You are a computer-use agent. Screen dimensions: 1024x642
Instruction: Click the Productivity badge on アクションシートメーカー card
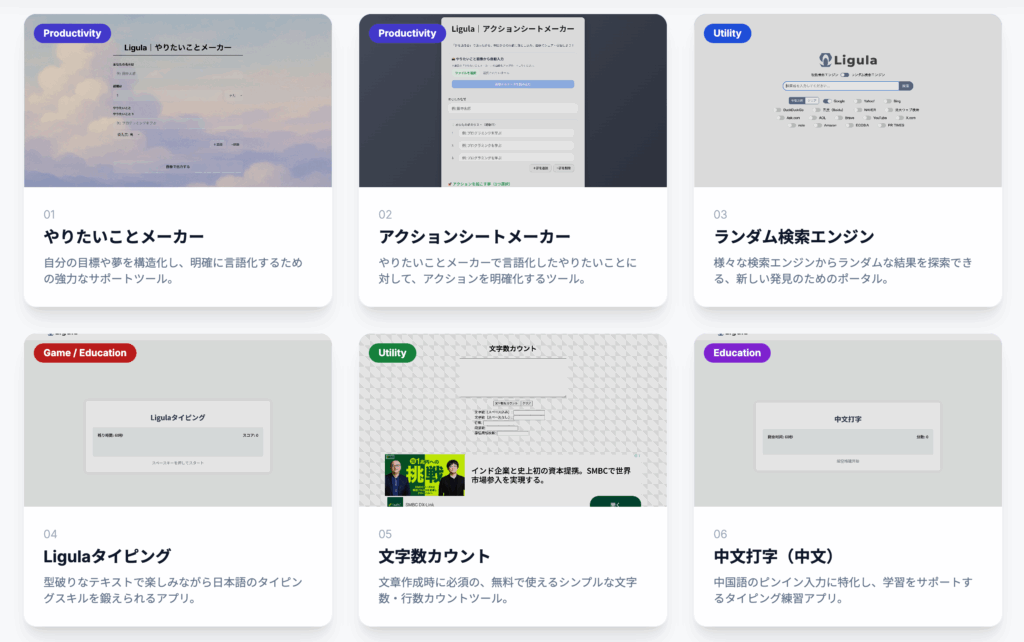pyautogui.click(x=407, y=33)
